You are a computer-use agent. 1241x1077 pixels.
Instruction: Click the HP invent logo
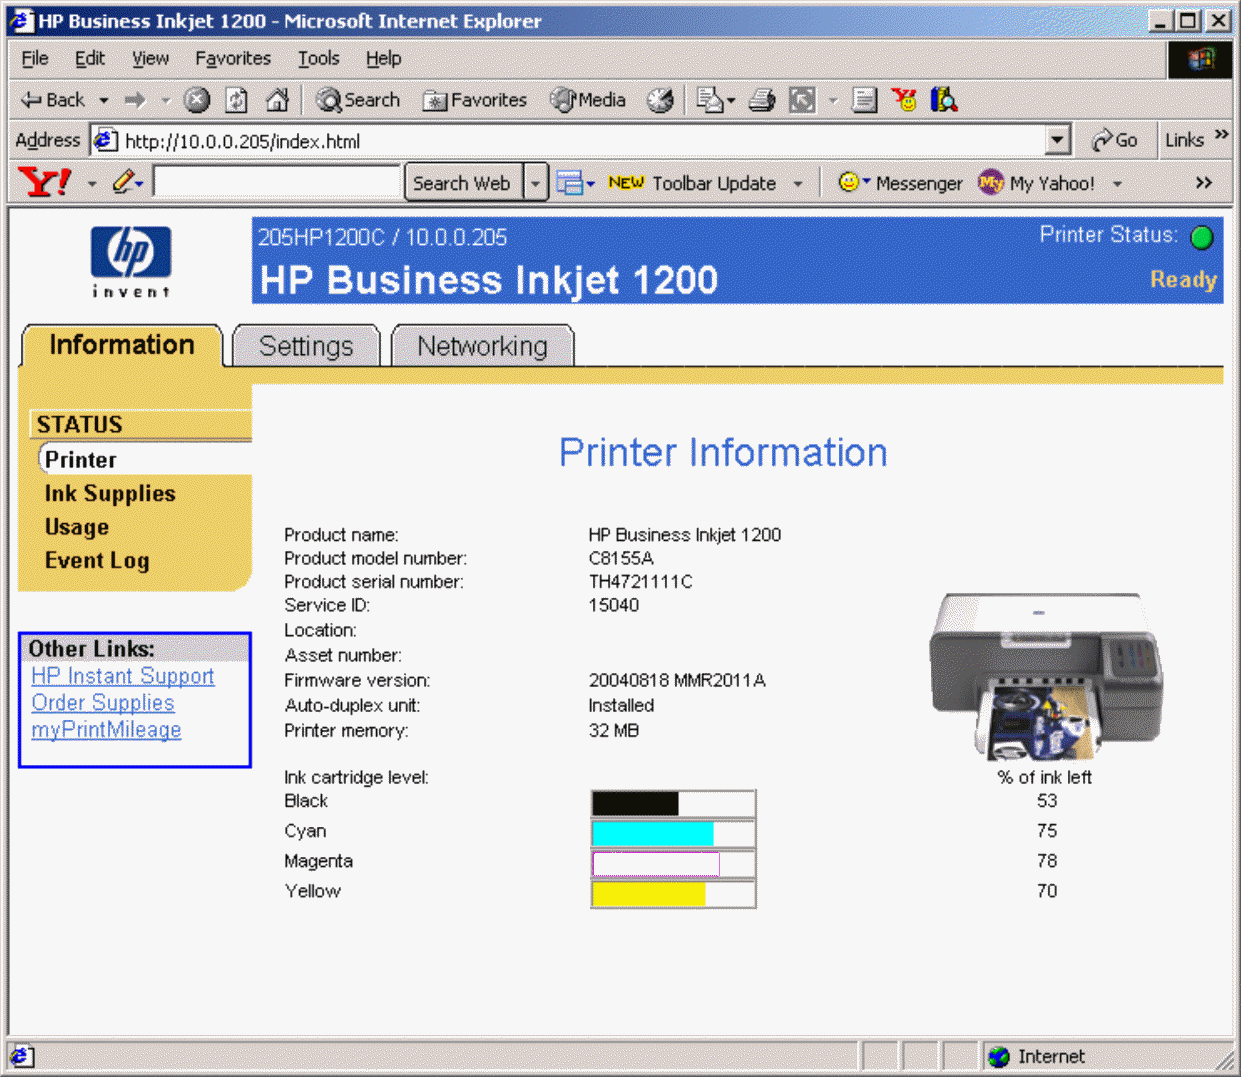pyautogui.click(x=131, y=262)
